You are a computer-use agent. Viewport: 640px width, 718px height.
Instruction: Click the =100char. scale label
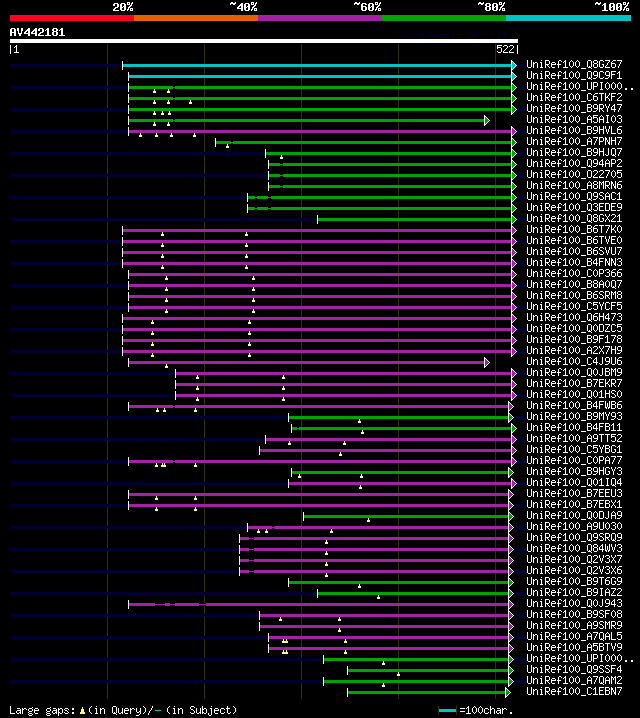click(486, 710)
